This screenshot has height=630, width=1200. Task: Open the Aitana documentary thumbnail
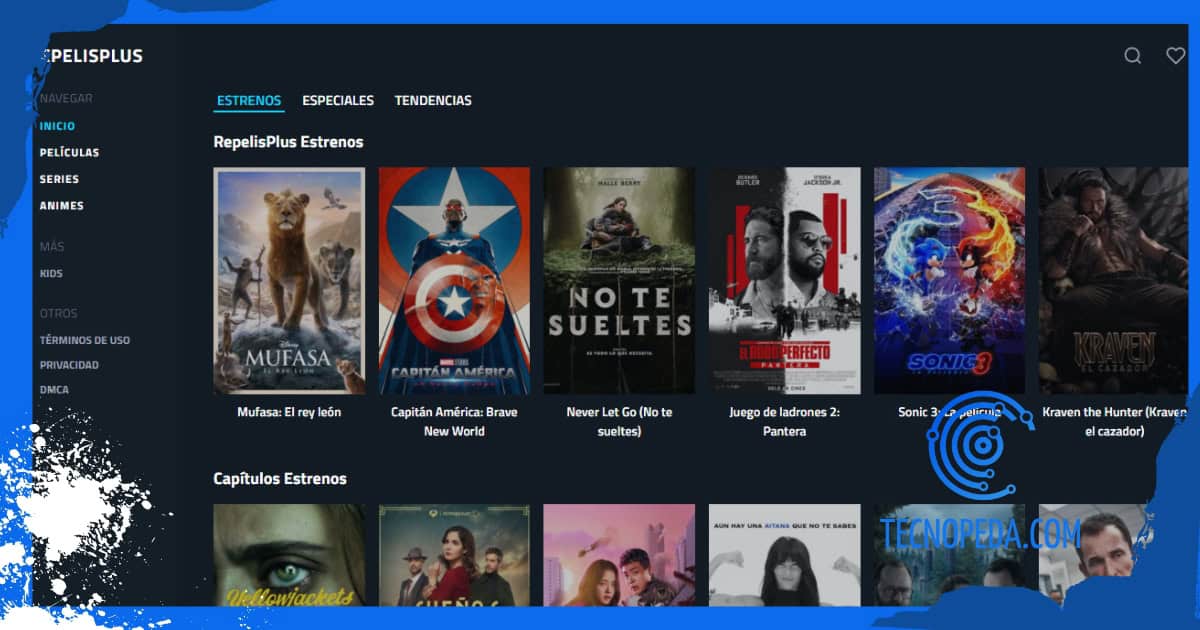(784, 555)
